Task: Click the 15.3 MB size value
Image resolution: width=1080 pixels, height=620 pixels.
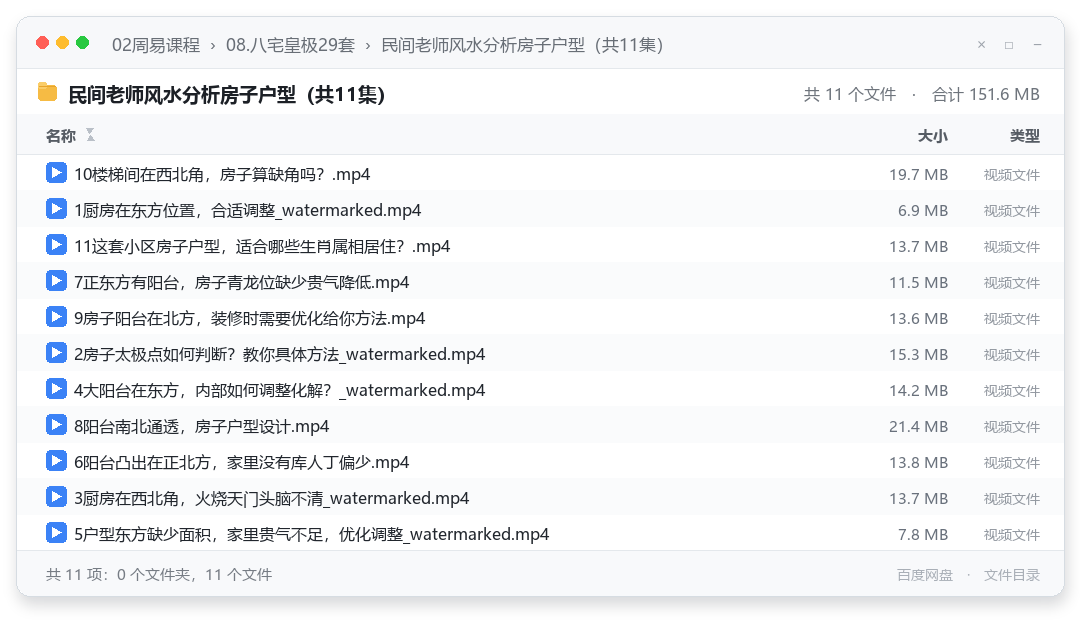Action: point(918,354)
